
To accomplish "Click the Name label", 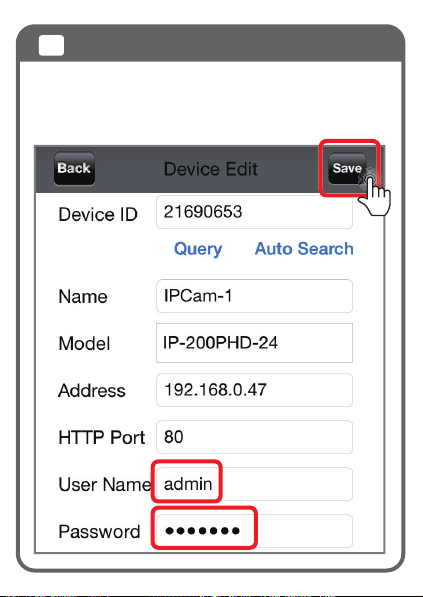I will pyautogui.click(x=83, y=297).
